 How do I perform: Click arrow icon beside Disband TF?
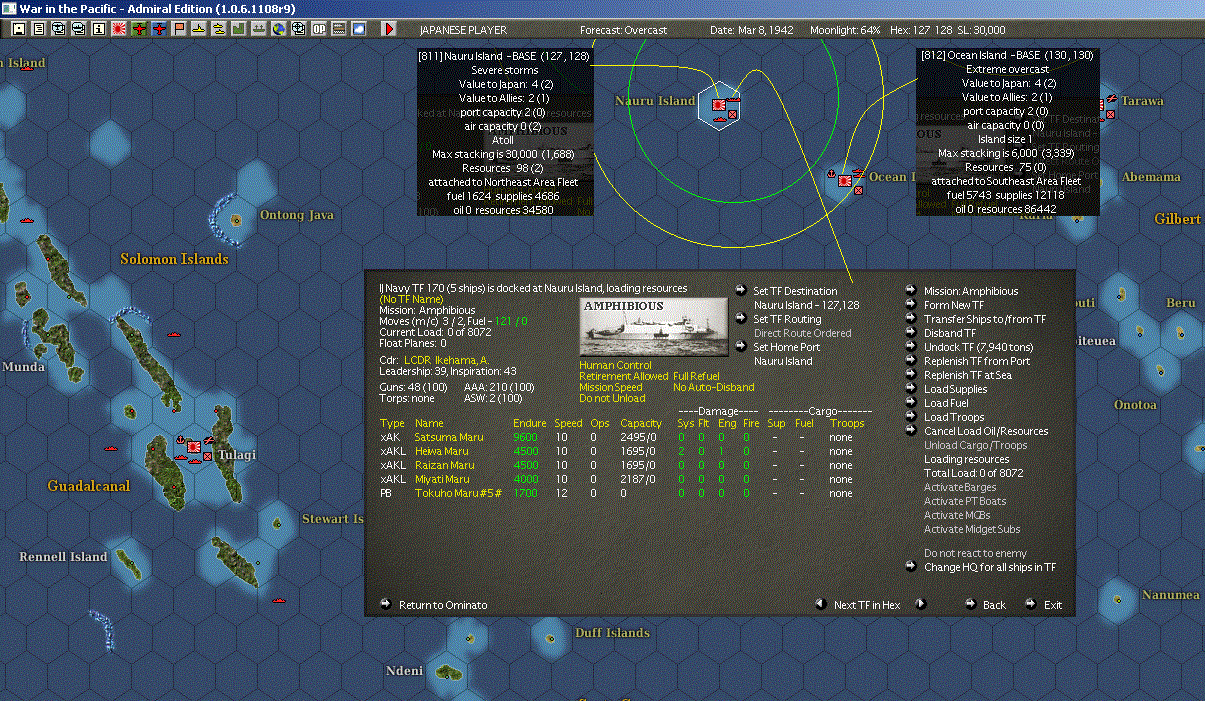click(x=911, y=333)
